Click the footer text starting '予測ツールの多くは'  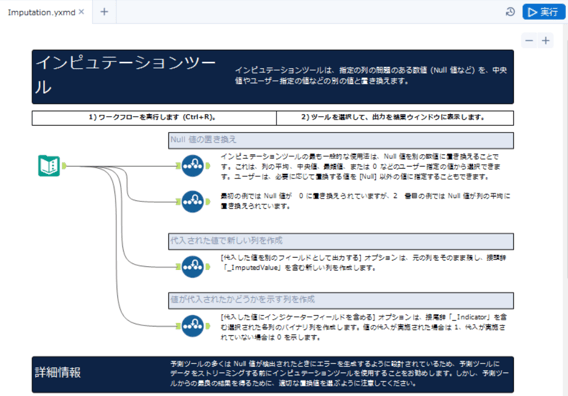pos(339,374)
